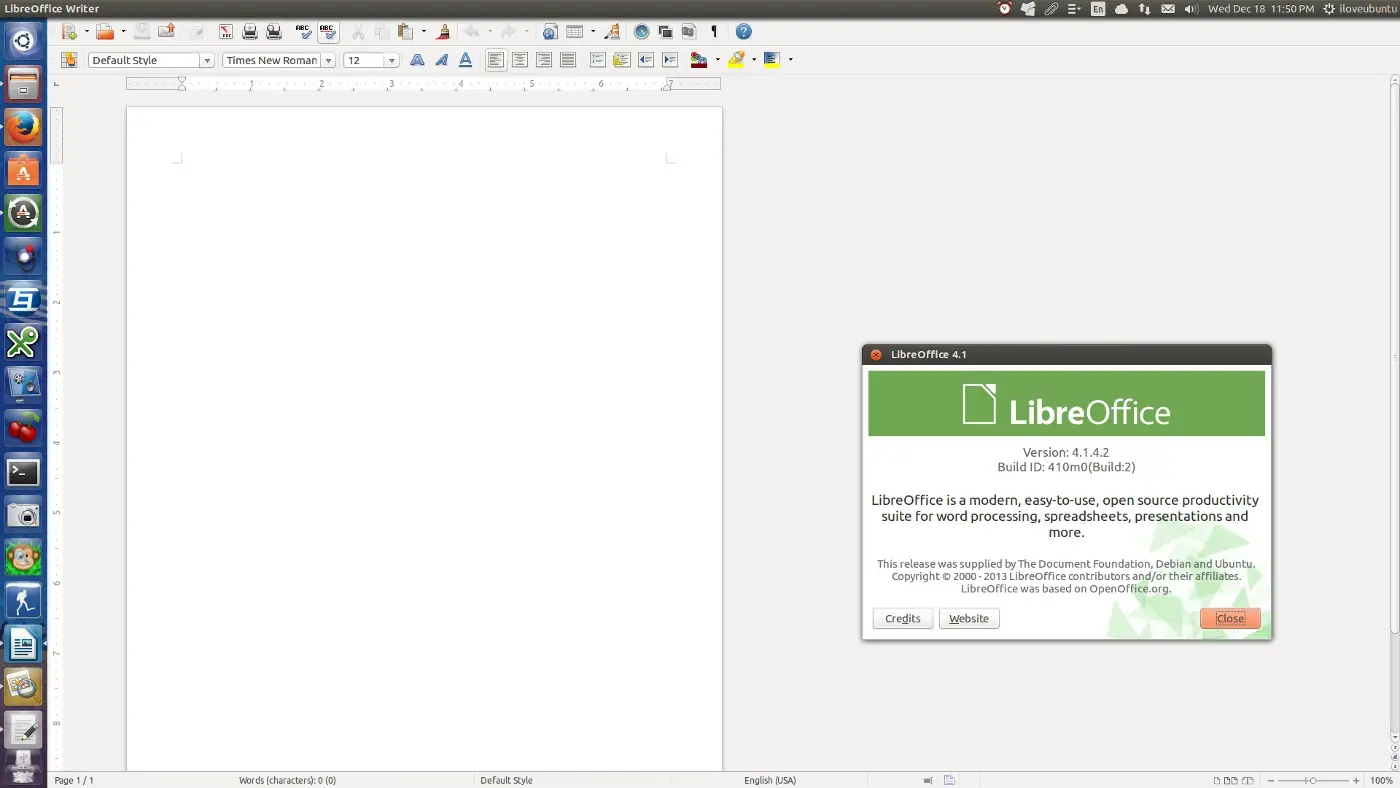The width and height of the screenshot is (1400, 788).
Task: Align text left
Action: [x=496, y=60]
